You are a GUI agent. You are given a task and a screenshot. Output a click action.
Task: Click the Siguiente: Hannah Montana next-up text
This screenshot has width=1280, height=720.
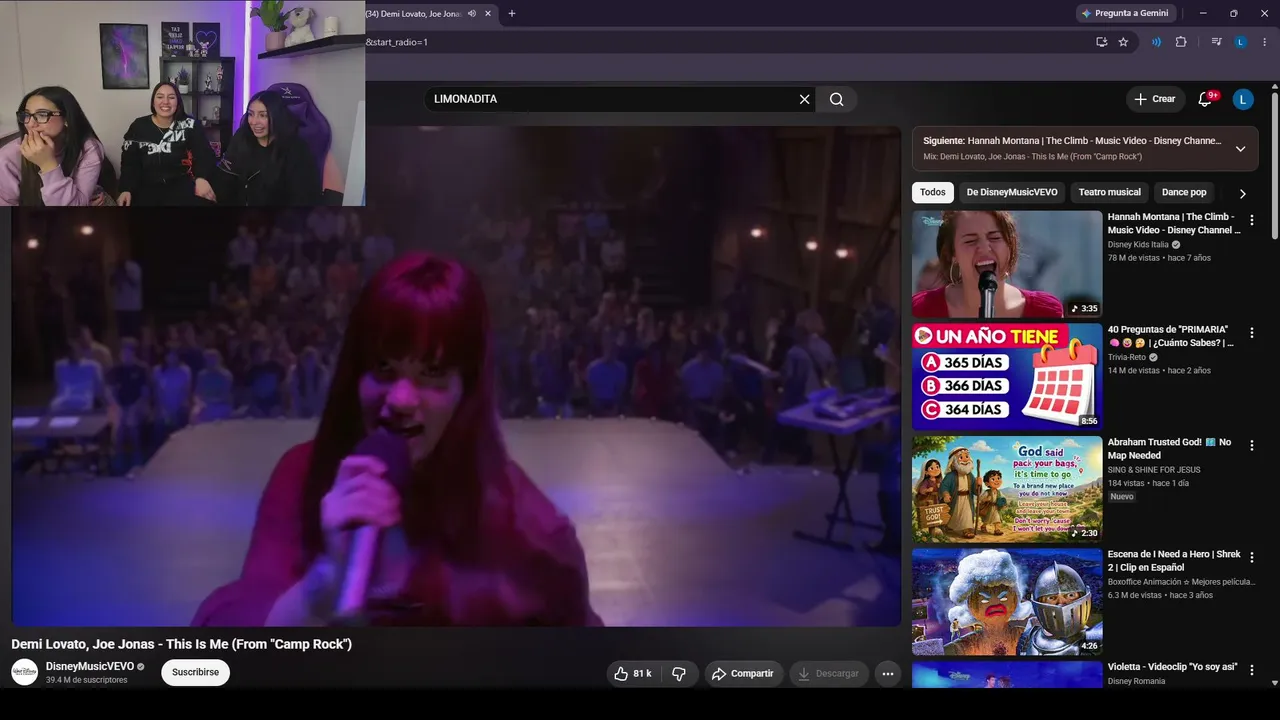tap(1072, 141)
